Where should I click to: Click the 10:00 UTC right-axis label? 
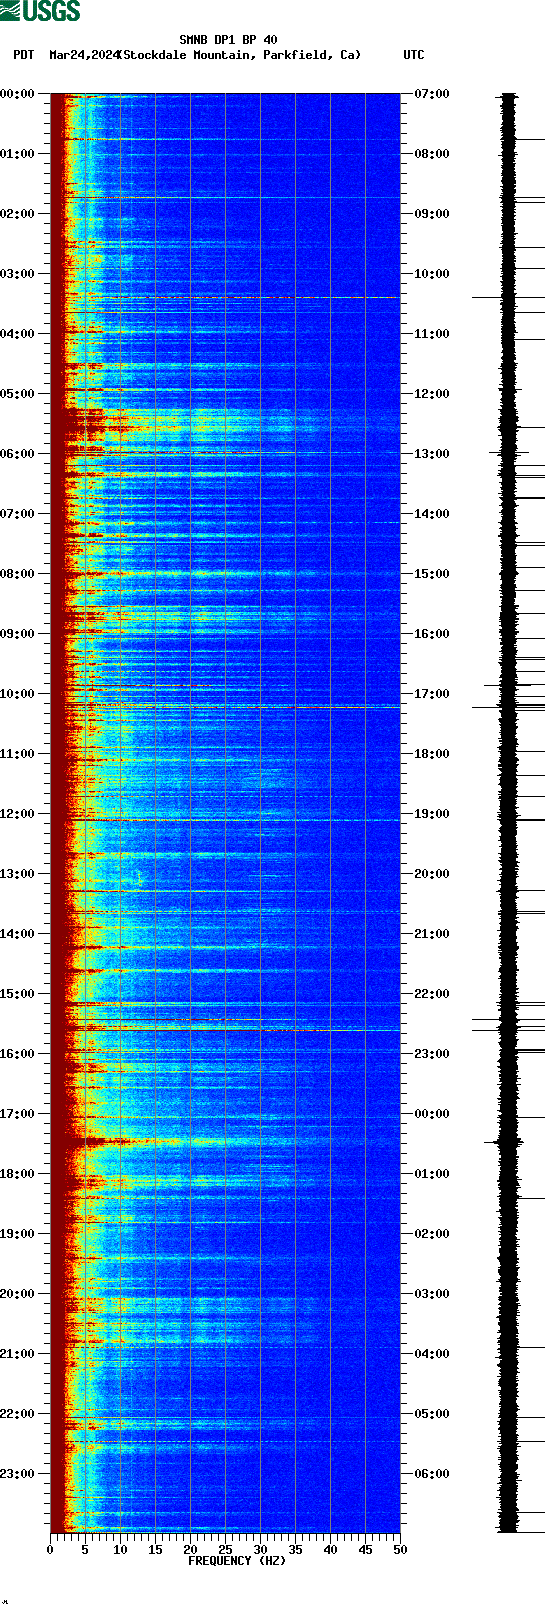[x=432, y=274]
